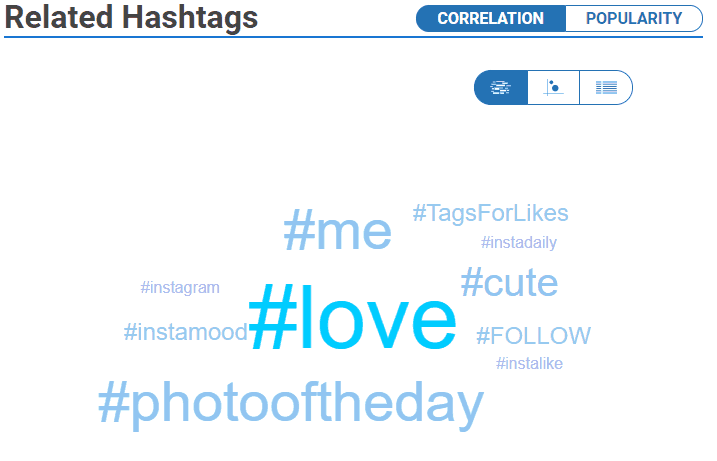Switch to word cloud view
Viewport: 717px width, 461px height.
[x=501, y=87]
